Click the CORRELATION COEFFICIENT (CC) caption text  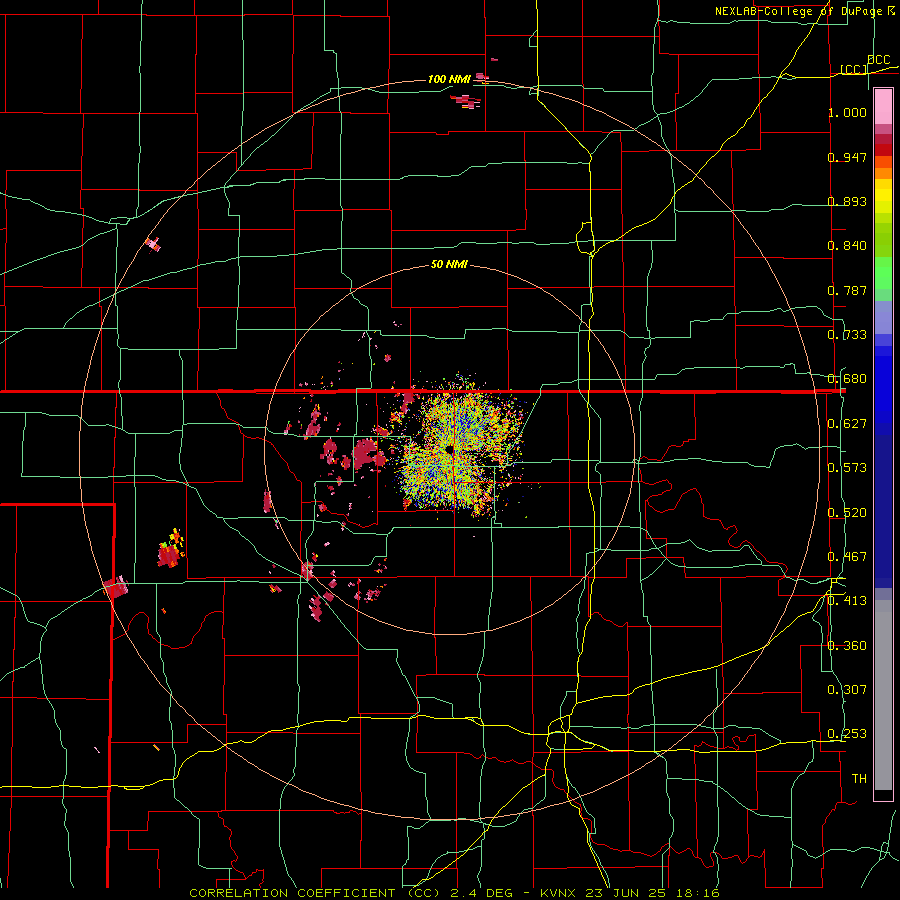click(315, 893)
